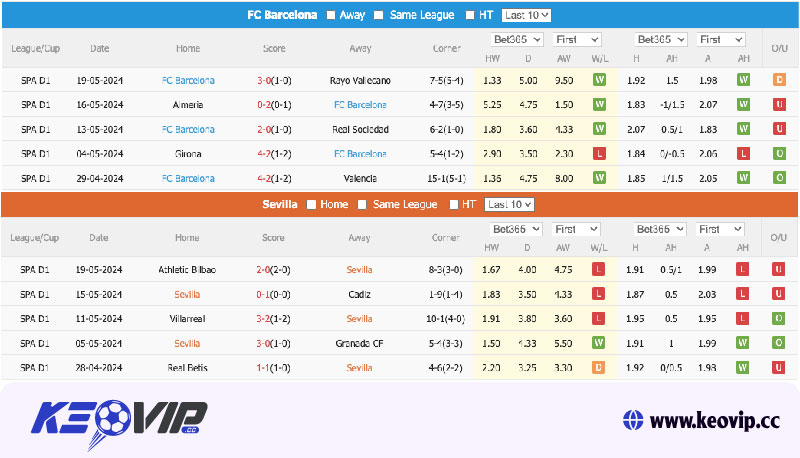Click the globe icon beside www.keovip.cc

point(632,418)
